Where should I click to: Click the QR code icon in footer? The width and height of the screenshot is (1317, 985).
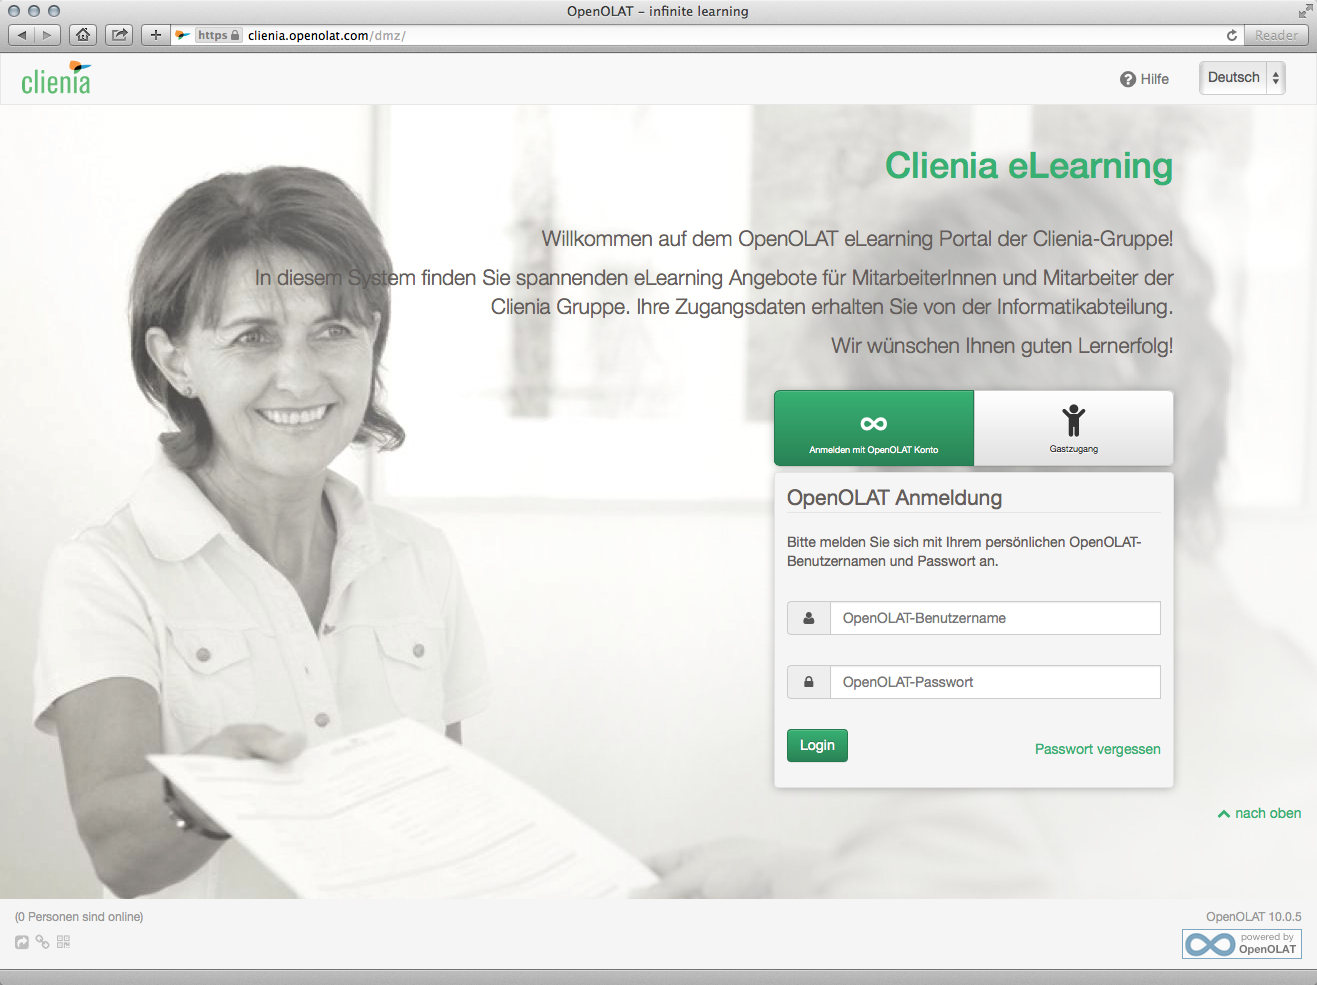63,942
